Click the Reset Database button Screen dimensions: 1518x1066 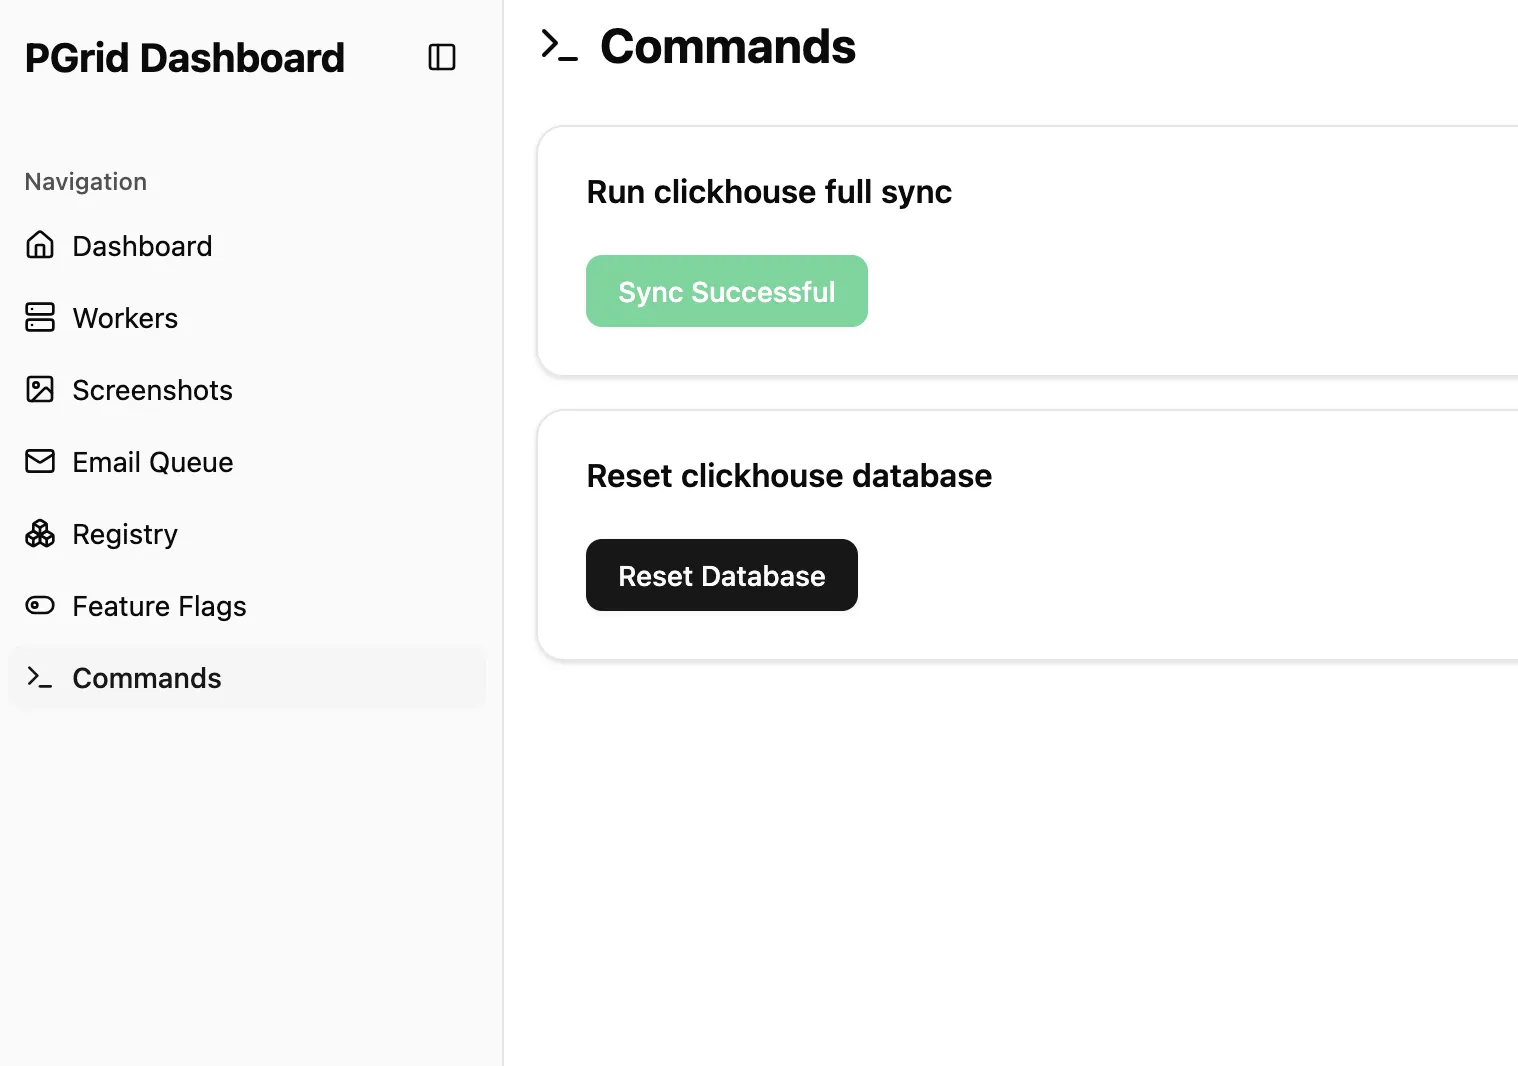point(721,575)
